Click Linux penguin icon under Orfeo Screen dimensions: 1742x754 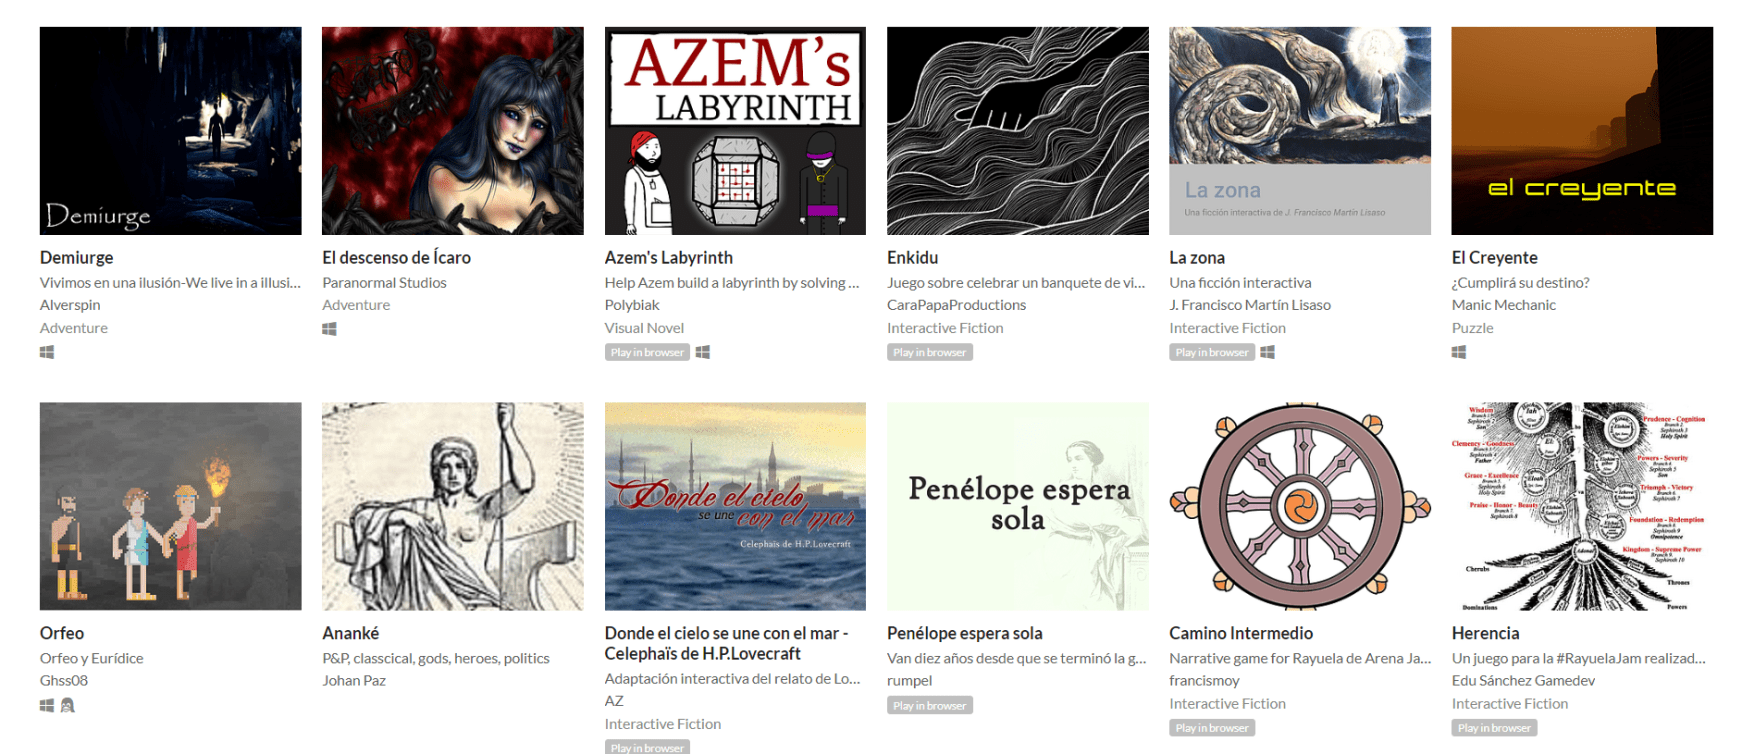coord(68,705)
